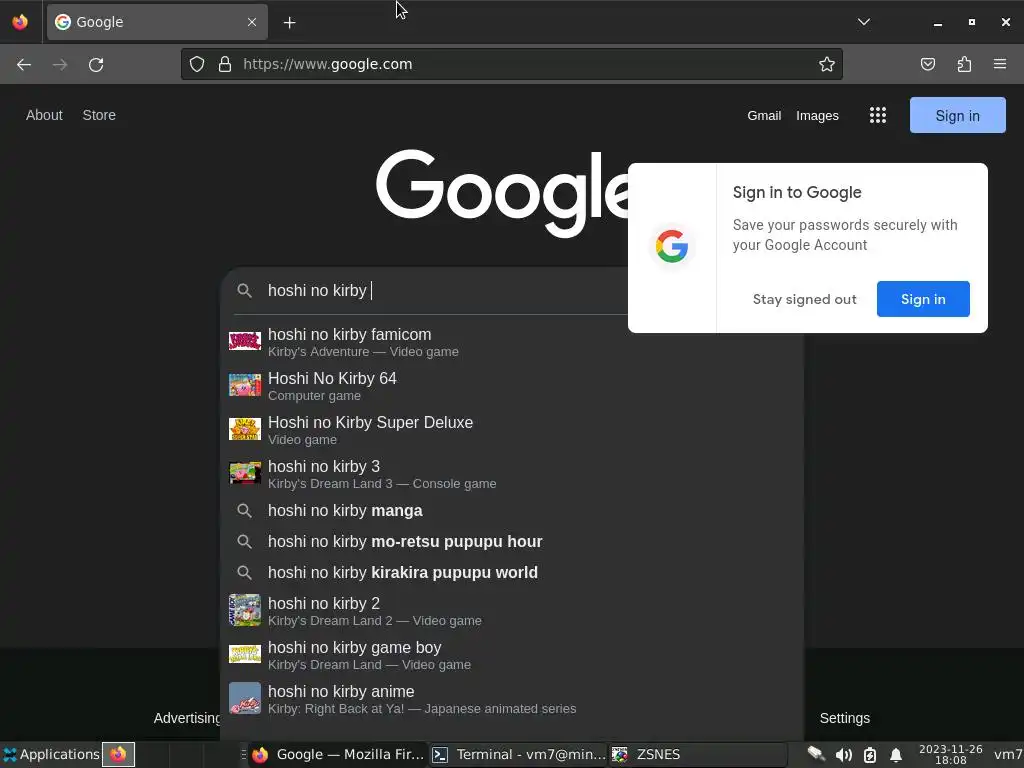Switch to the ZSNES taskbar window
The width and height of the screenshot is (1024, 768).
(697, 754)
